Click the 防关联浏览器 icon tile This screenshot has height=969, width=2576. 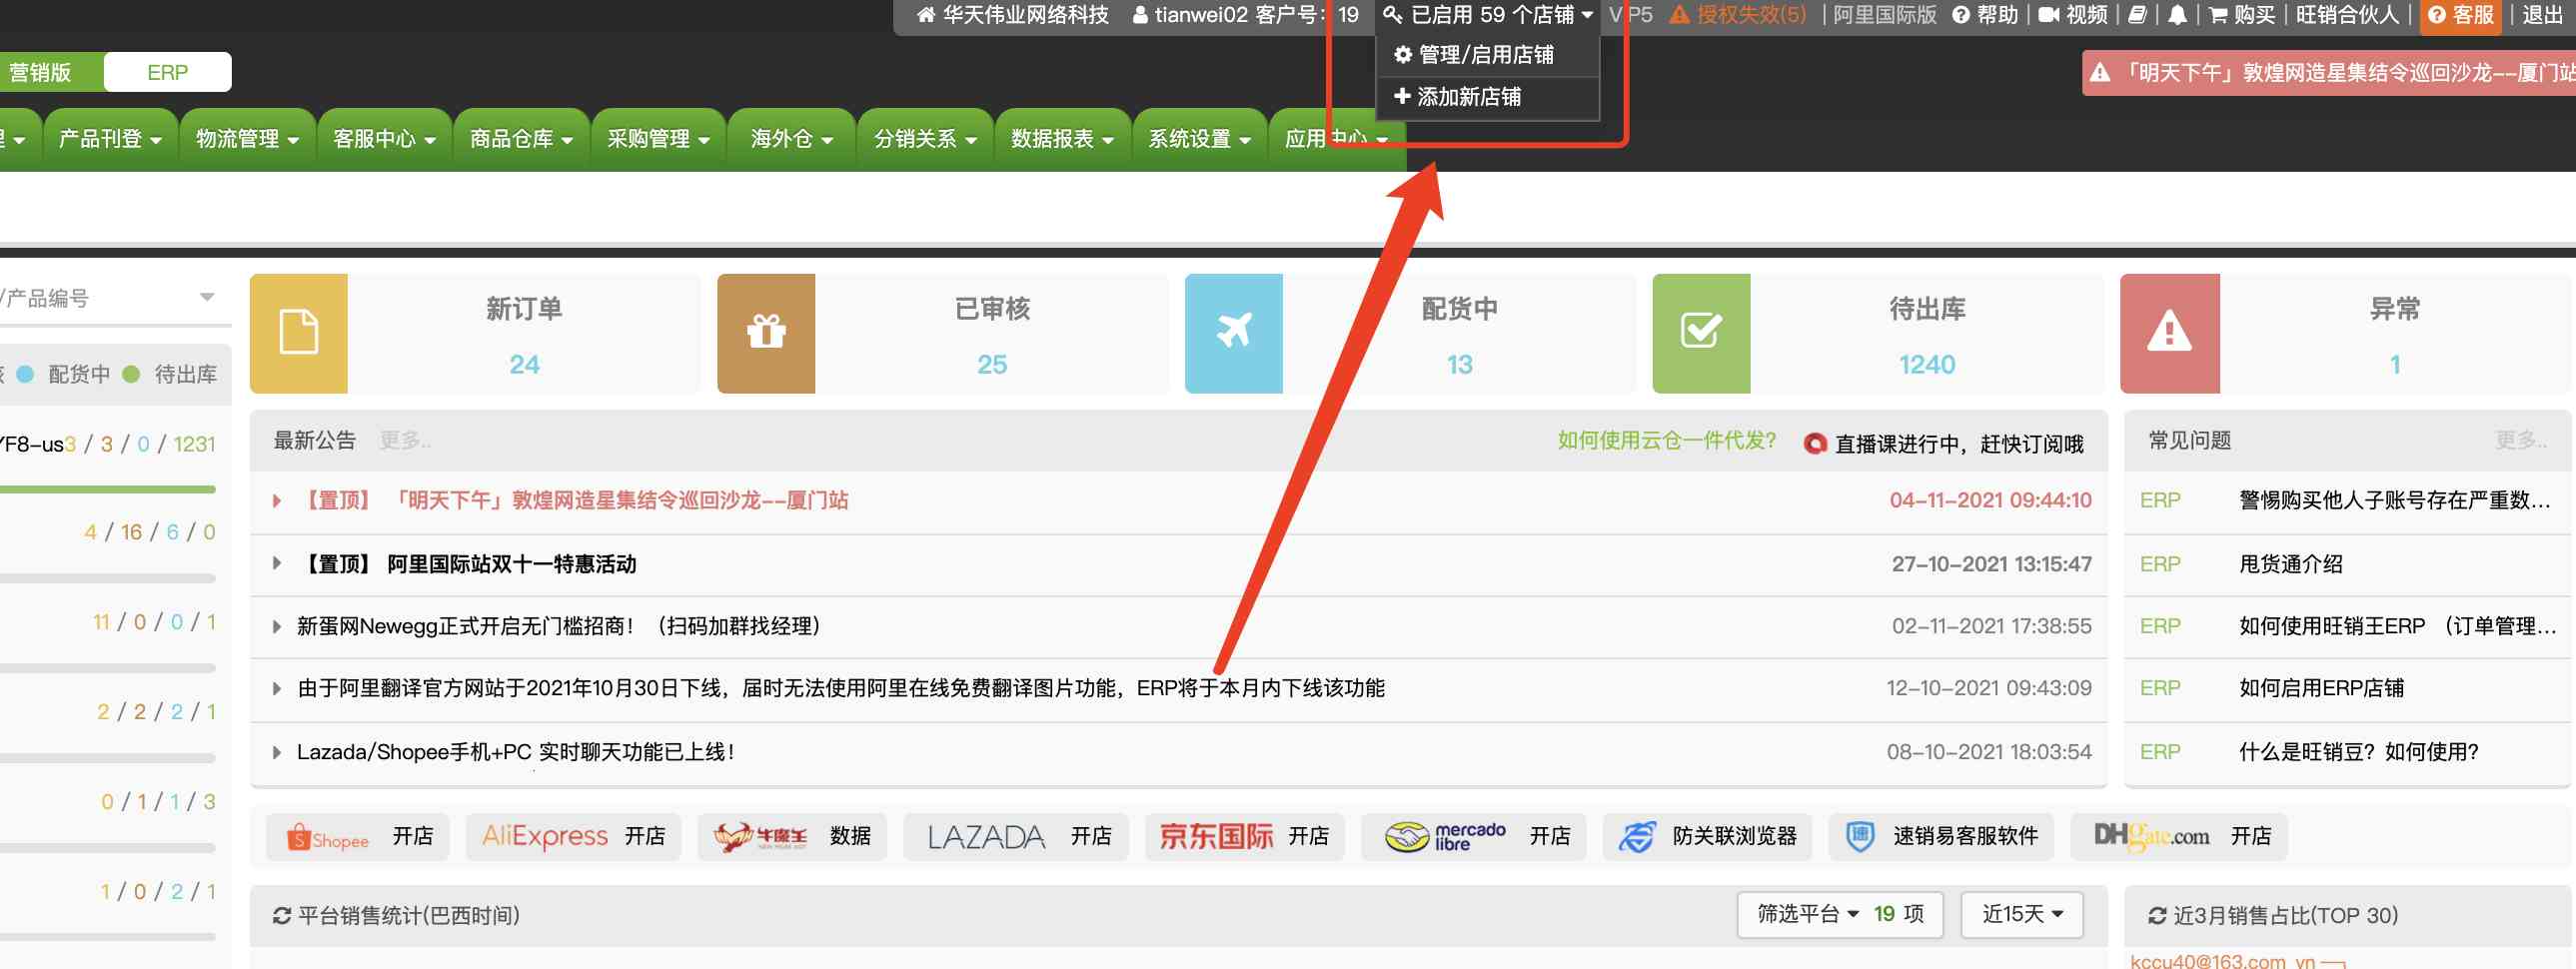coord(1707,836)
